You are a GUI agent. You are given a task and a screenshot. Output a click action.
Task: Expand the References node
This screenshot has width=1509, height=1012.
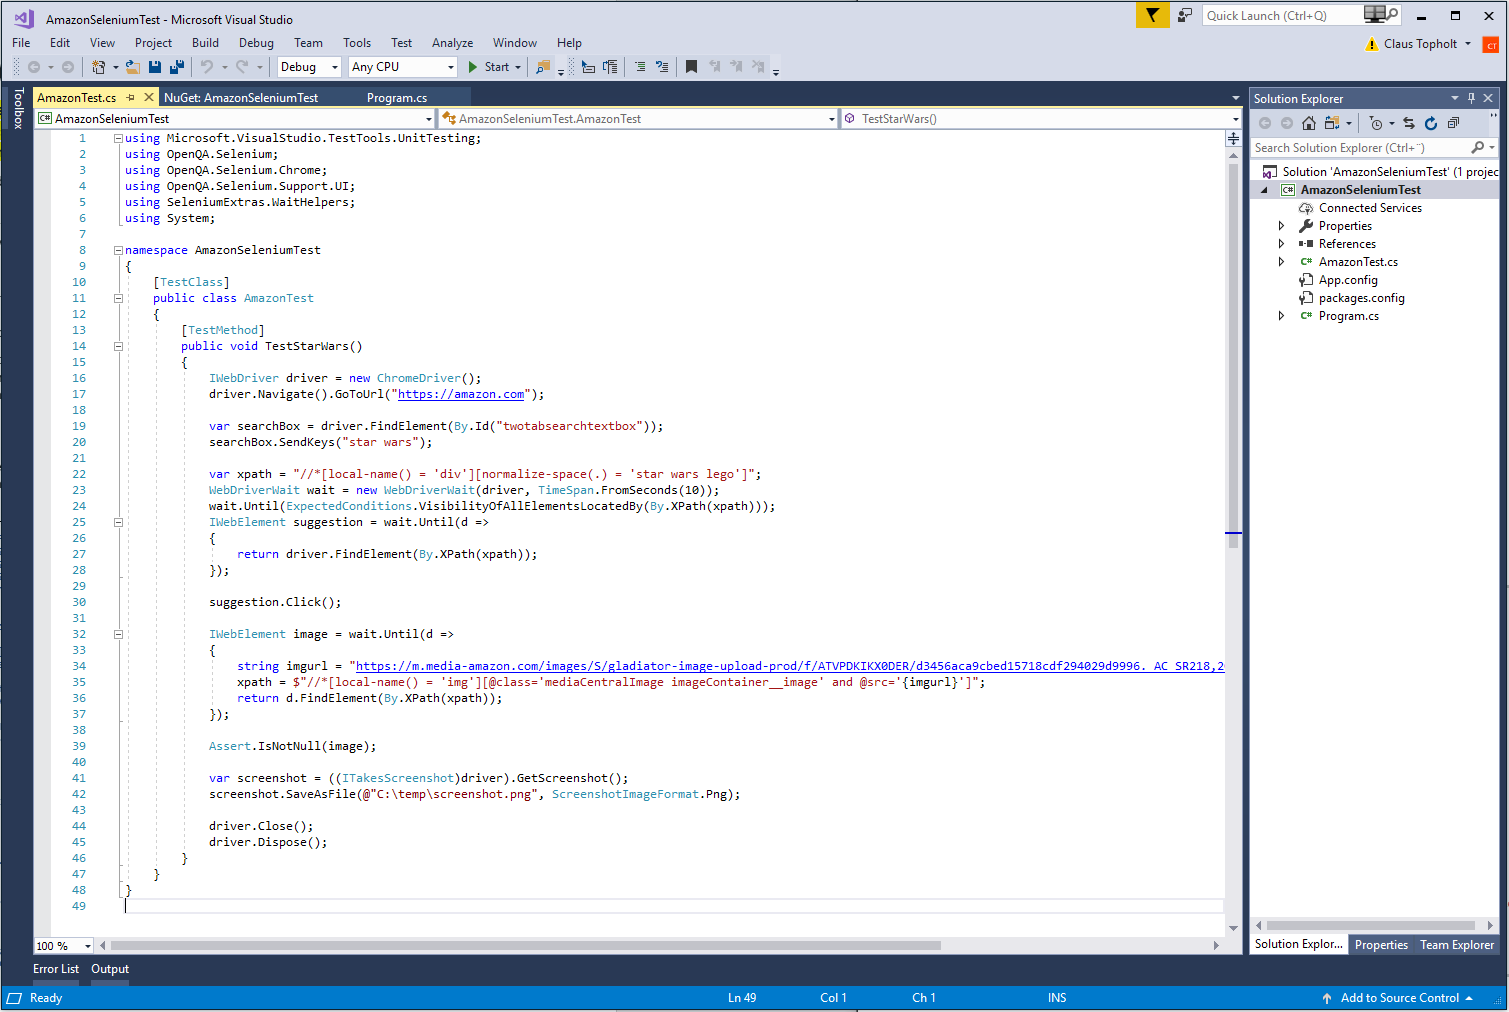point(1282,243)
